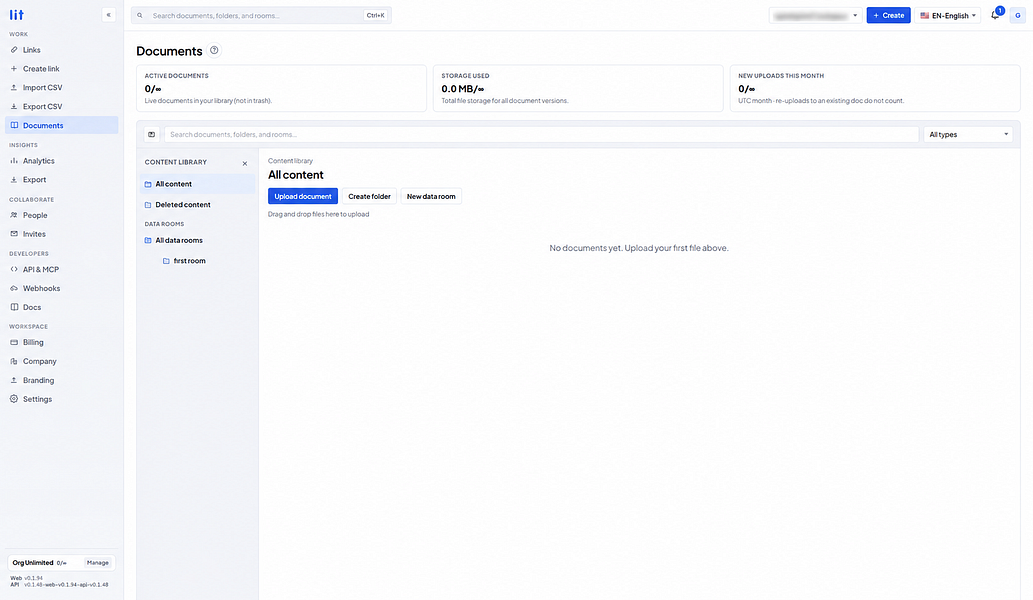Focus the documents panel search field

tap(542, 134)
